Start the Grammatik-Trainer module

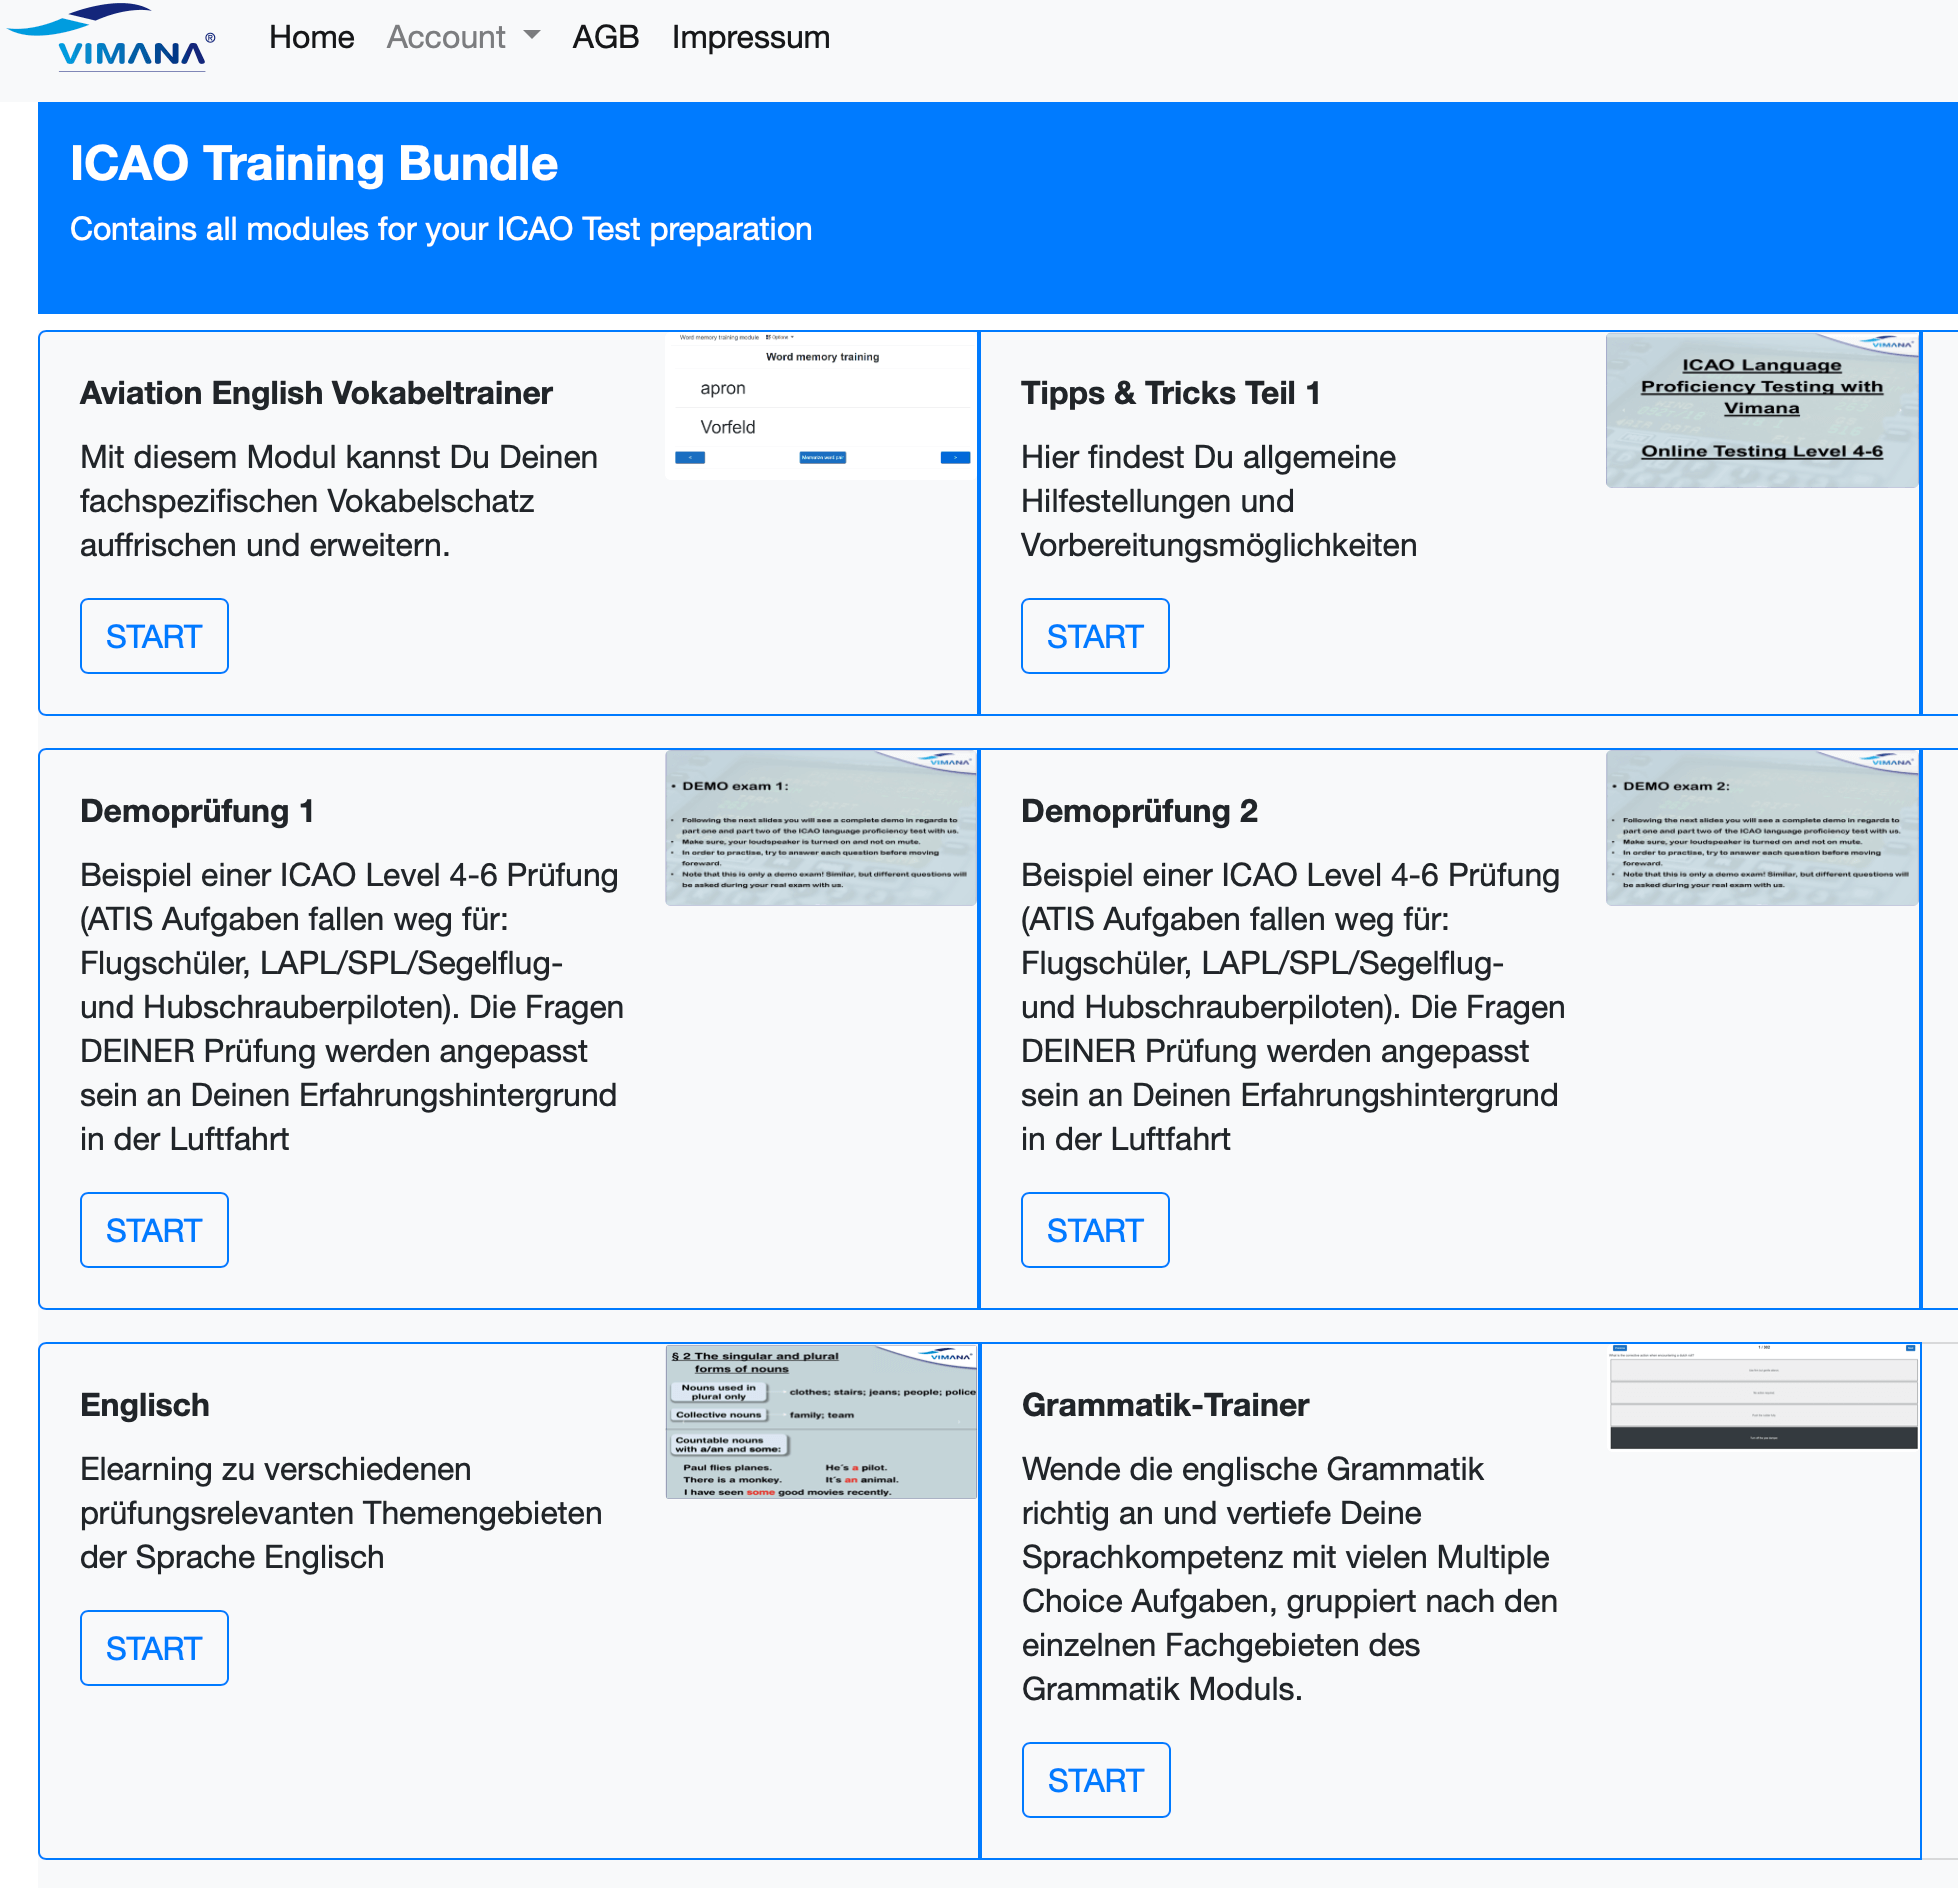(1095, 1780)
